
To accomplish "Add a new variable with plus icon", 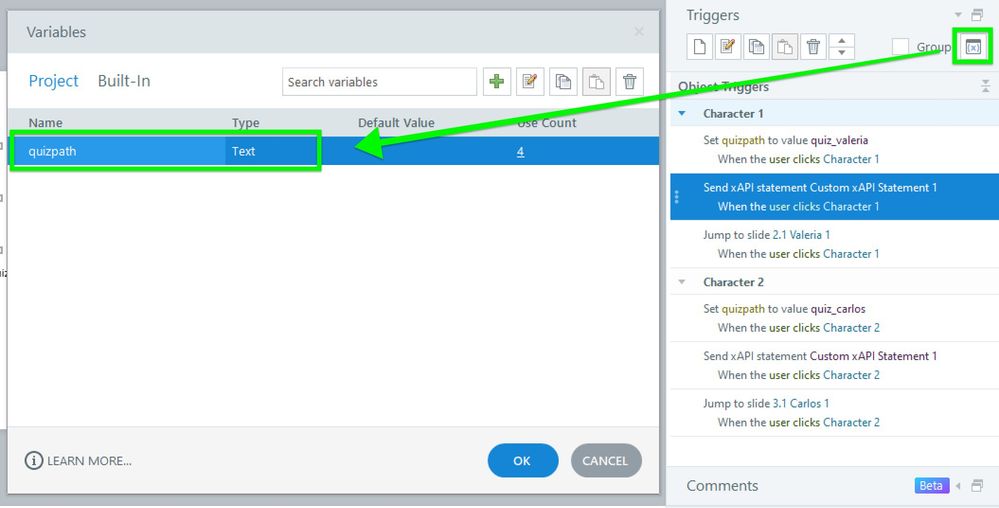I will [x=497, y=82].
